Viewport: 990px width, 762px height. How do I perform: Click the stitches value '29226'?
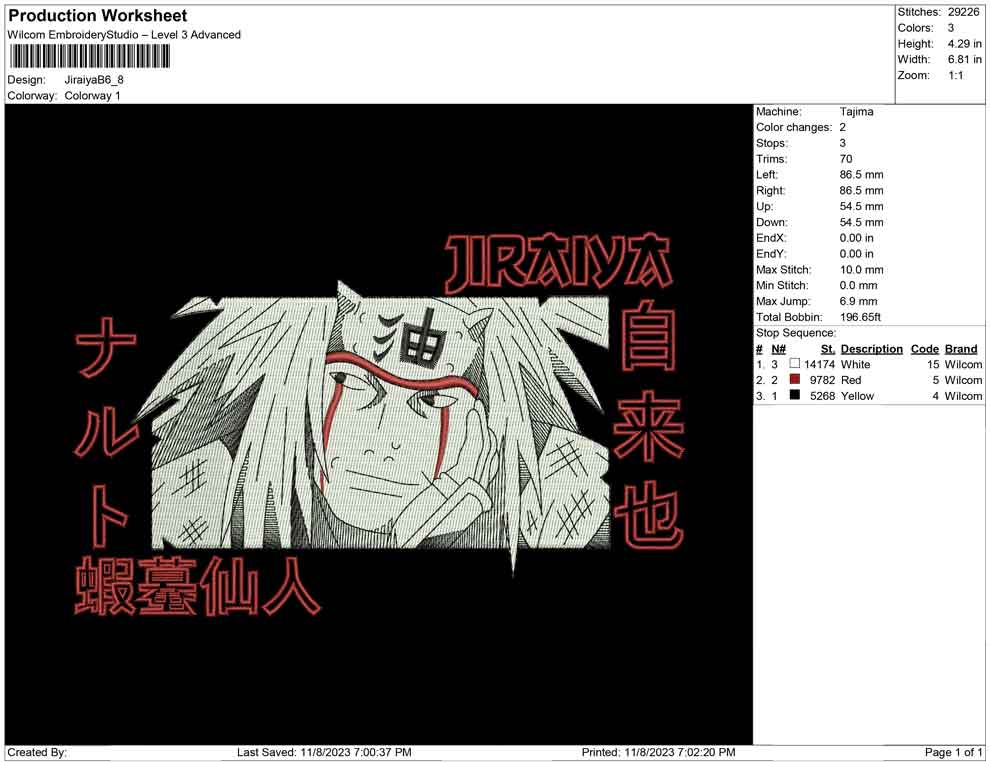pyautogui.click(x=963, y=12)
